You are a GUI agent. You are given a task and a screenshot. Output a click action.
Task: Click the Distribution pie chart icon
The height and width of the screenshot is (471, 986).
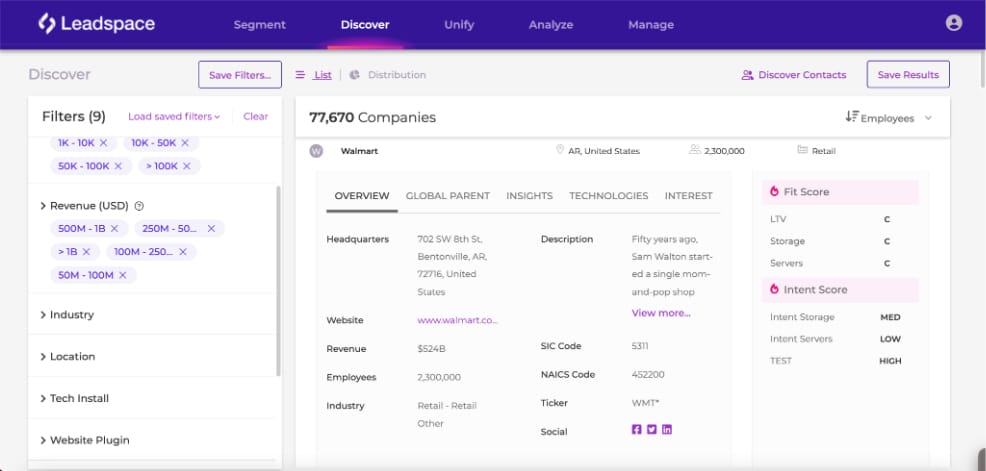tap(355, 75)
